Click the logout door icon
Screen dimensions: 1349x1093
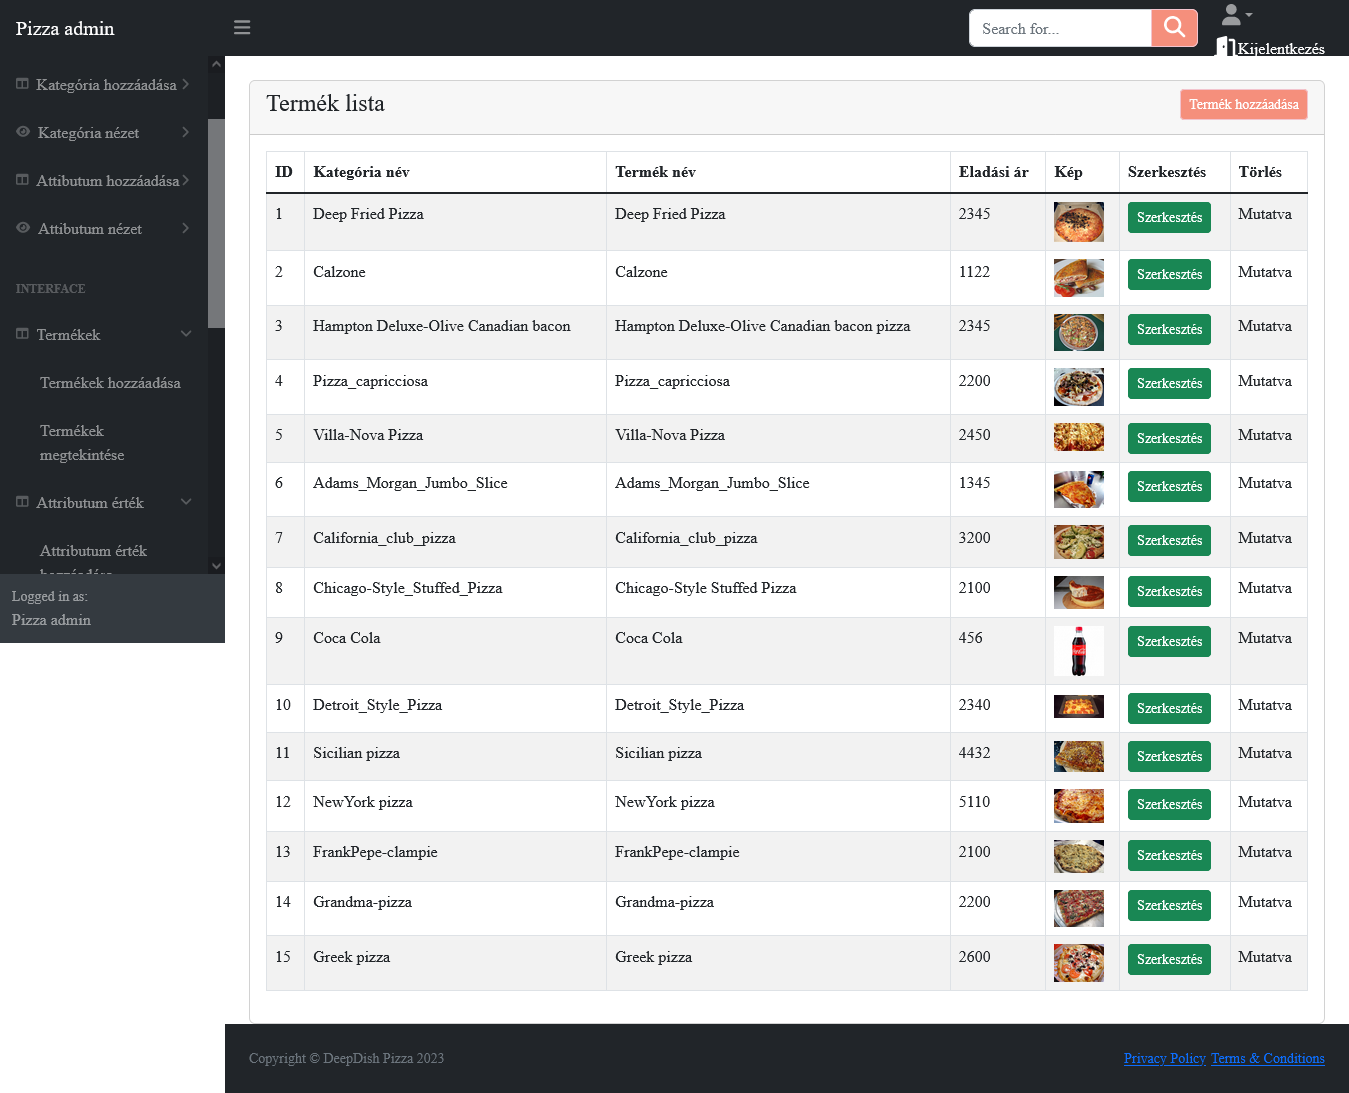(x=1225, y=46)
